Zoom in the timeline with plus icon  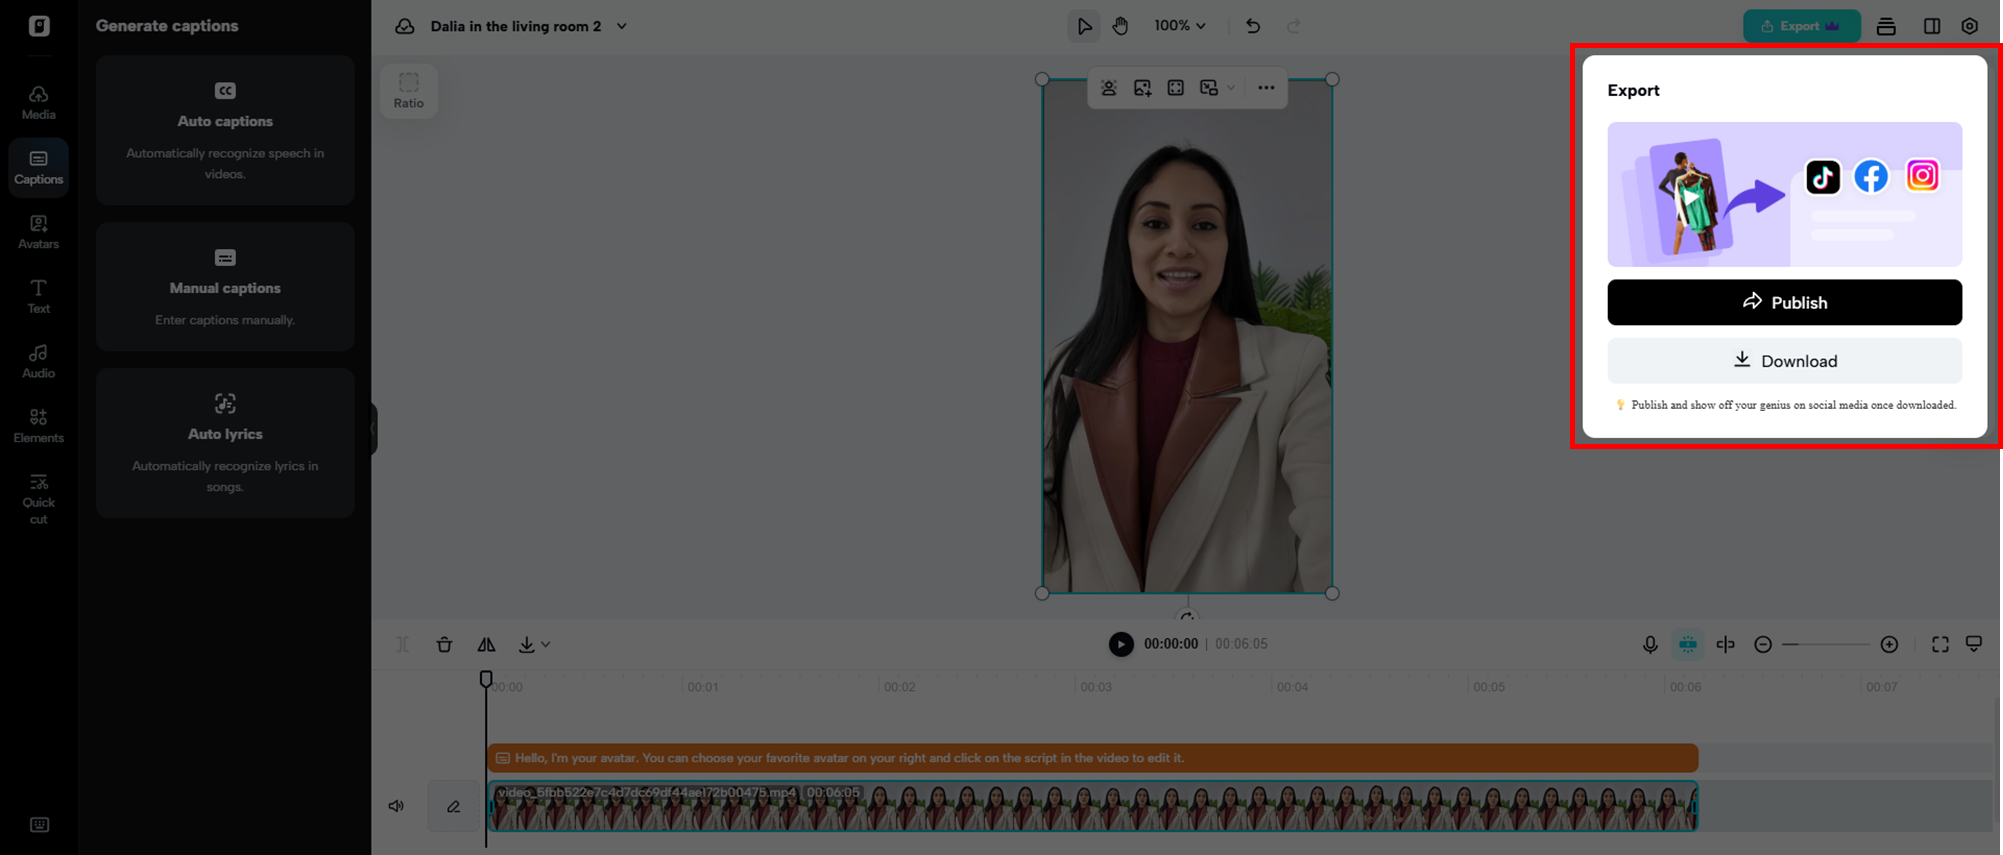coord(1889,645)
